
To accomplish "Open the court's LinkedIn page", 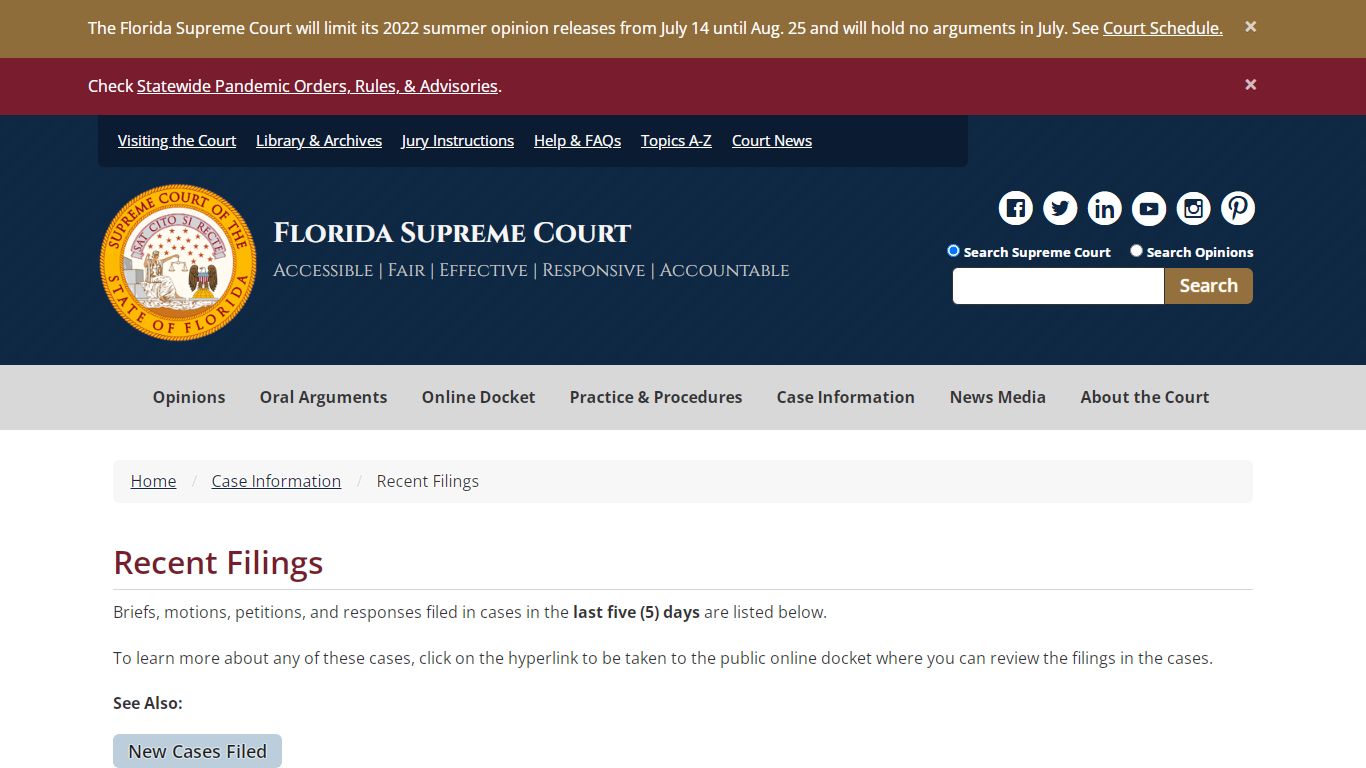I will (1105, 209).
